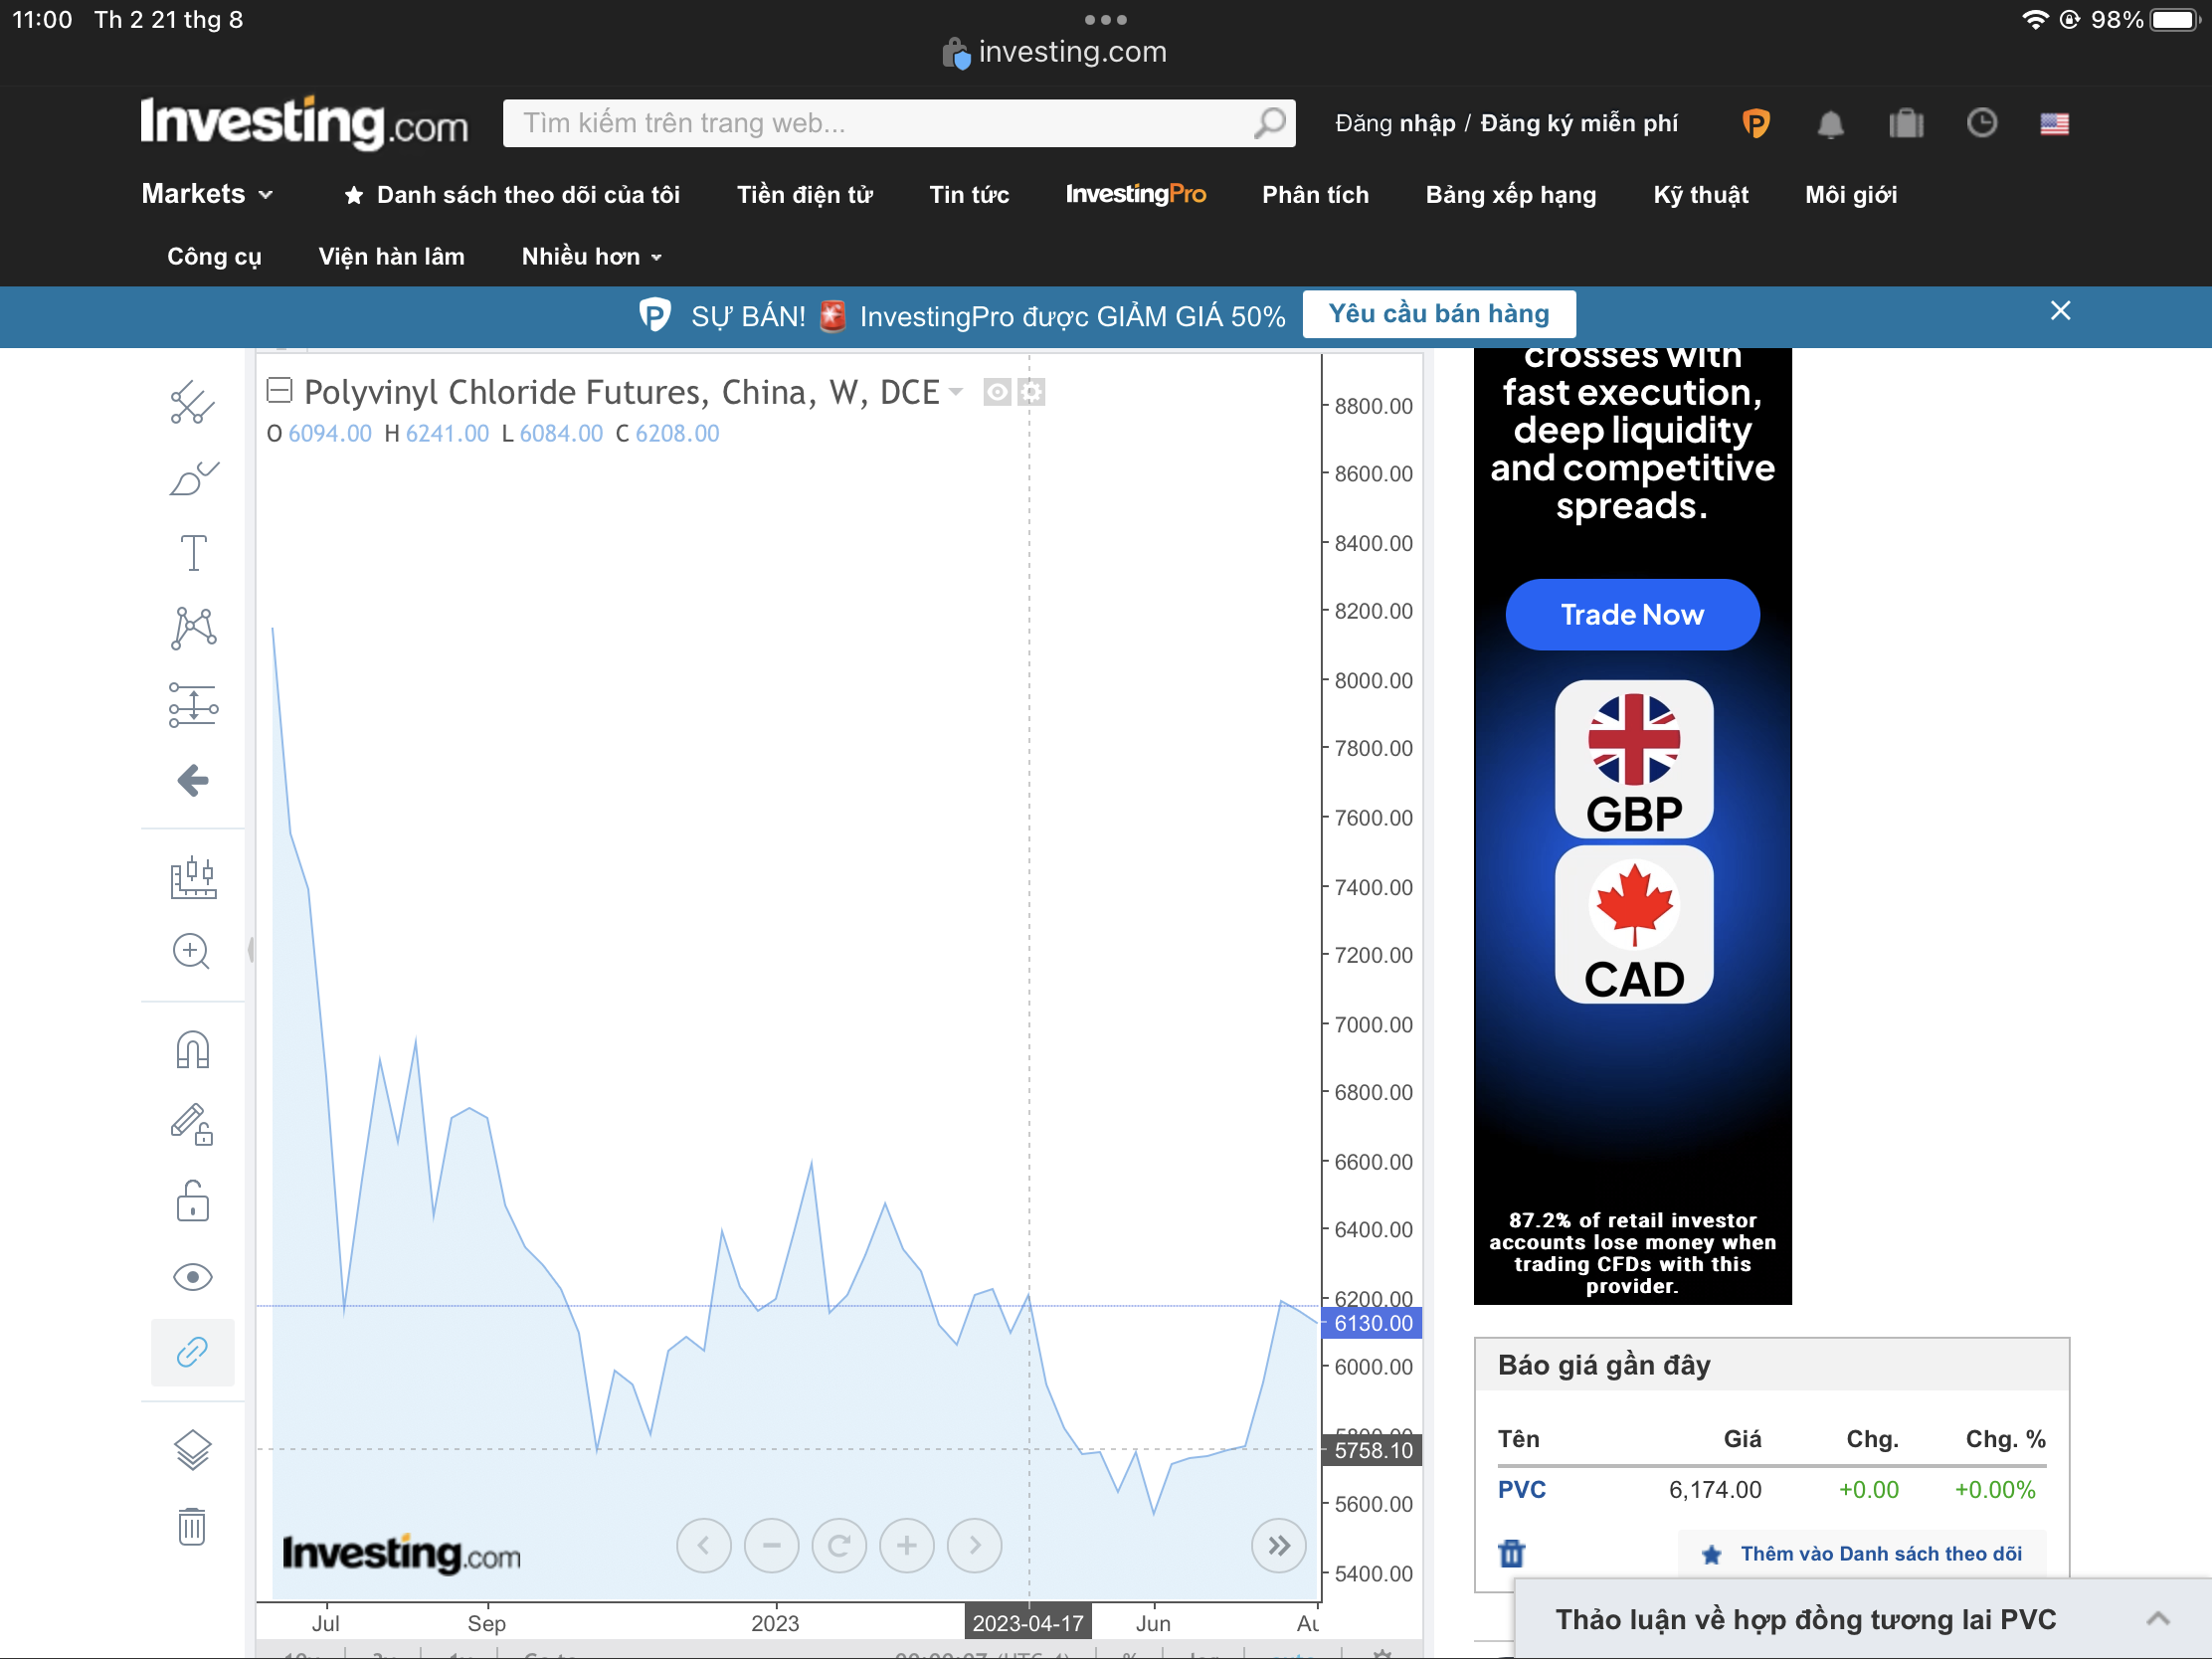Viewport: 2212px width, 1659px height.
Task: Select the trend line drawing tool
Action: click(x=192, y=403)
